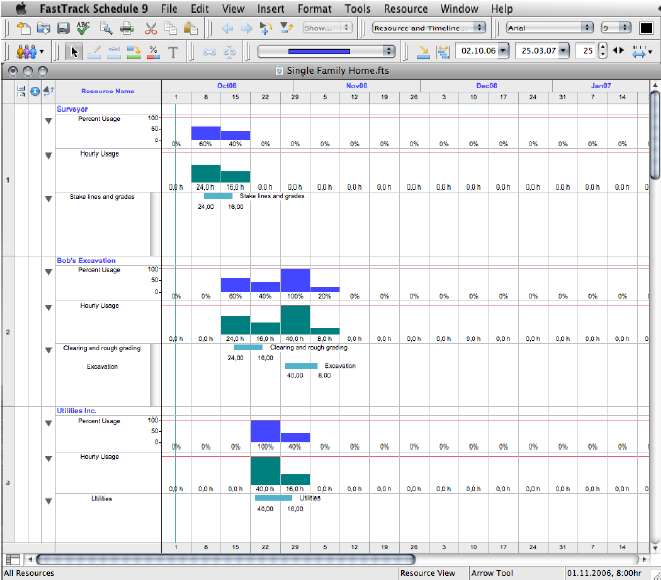Collapse Surveyor Hourly Usage triangle
This screenshot has height=580, width=661.
coord(48,156)
